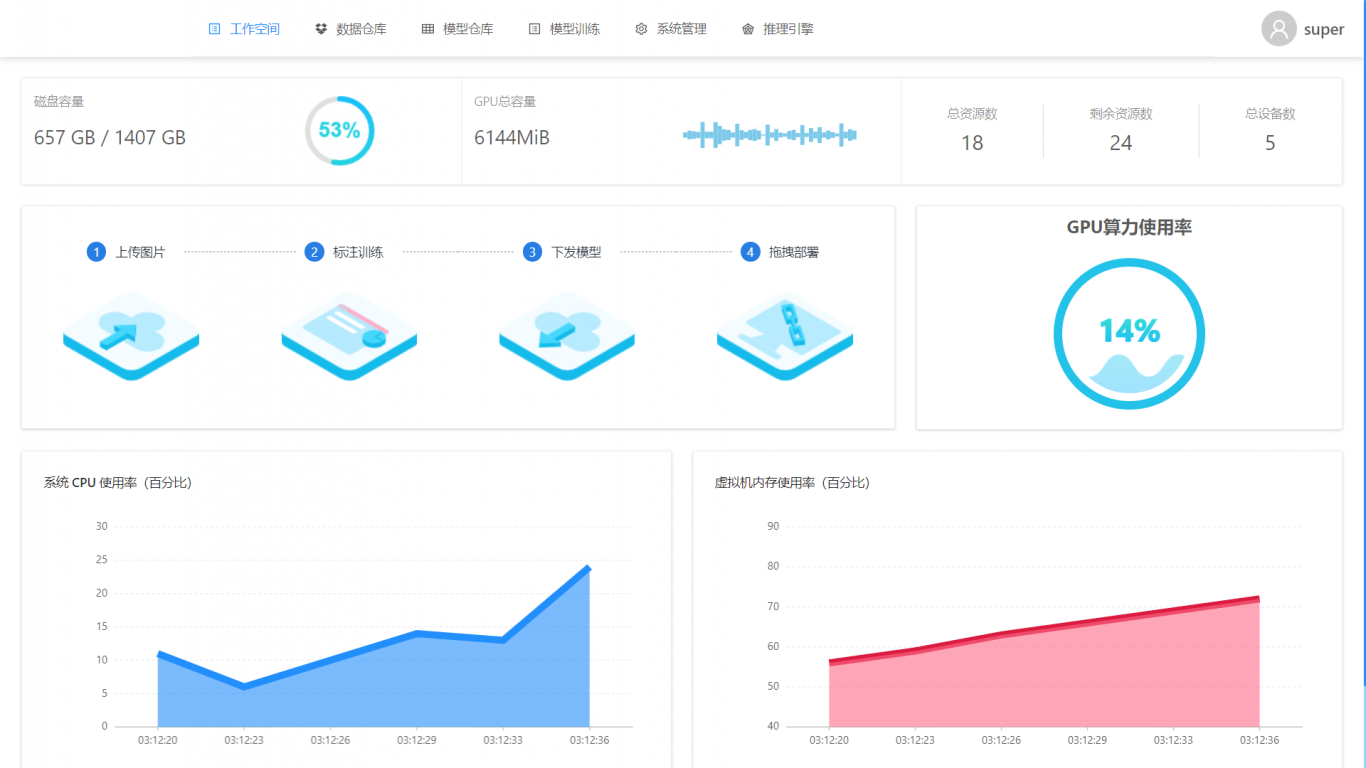
Task: Click the super user avatar icon
Action: [x=1279, y=29]
